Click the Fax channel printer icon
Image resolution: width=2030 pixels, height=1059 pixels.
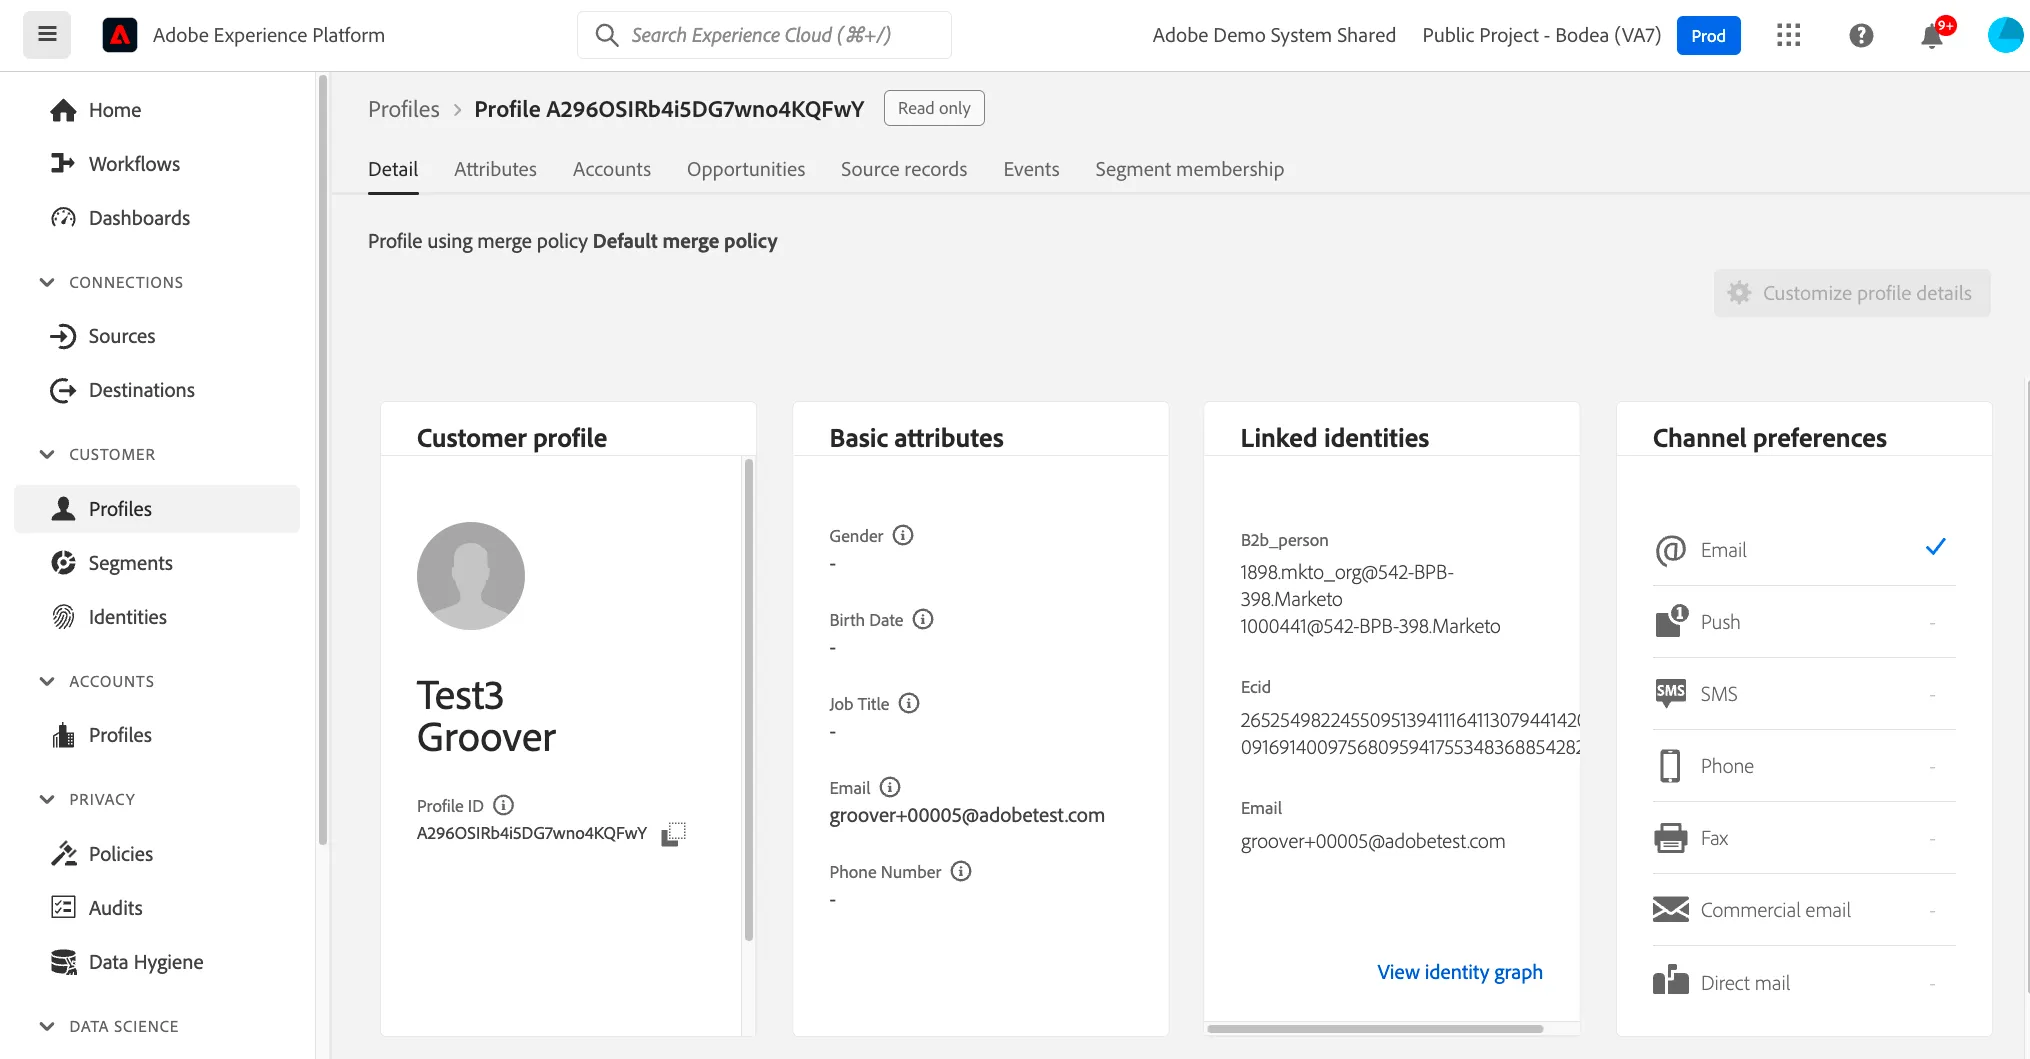pos(1671,838)
